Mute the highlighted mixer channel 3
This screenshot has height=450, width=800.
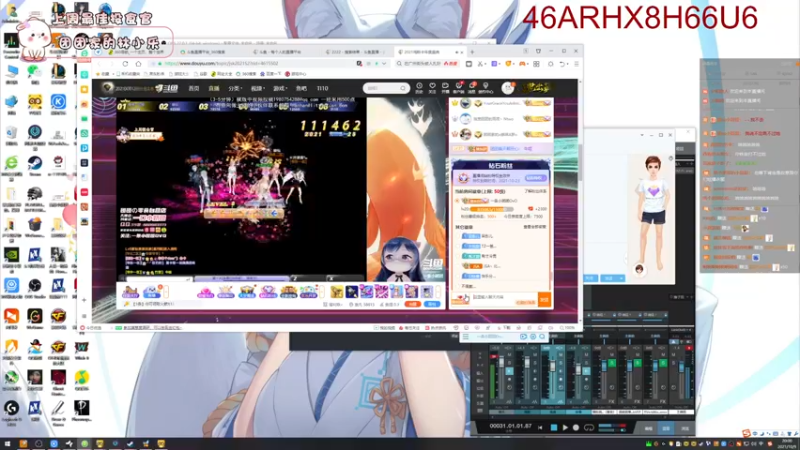(561, 355)
